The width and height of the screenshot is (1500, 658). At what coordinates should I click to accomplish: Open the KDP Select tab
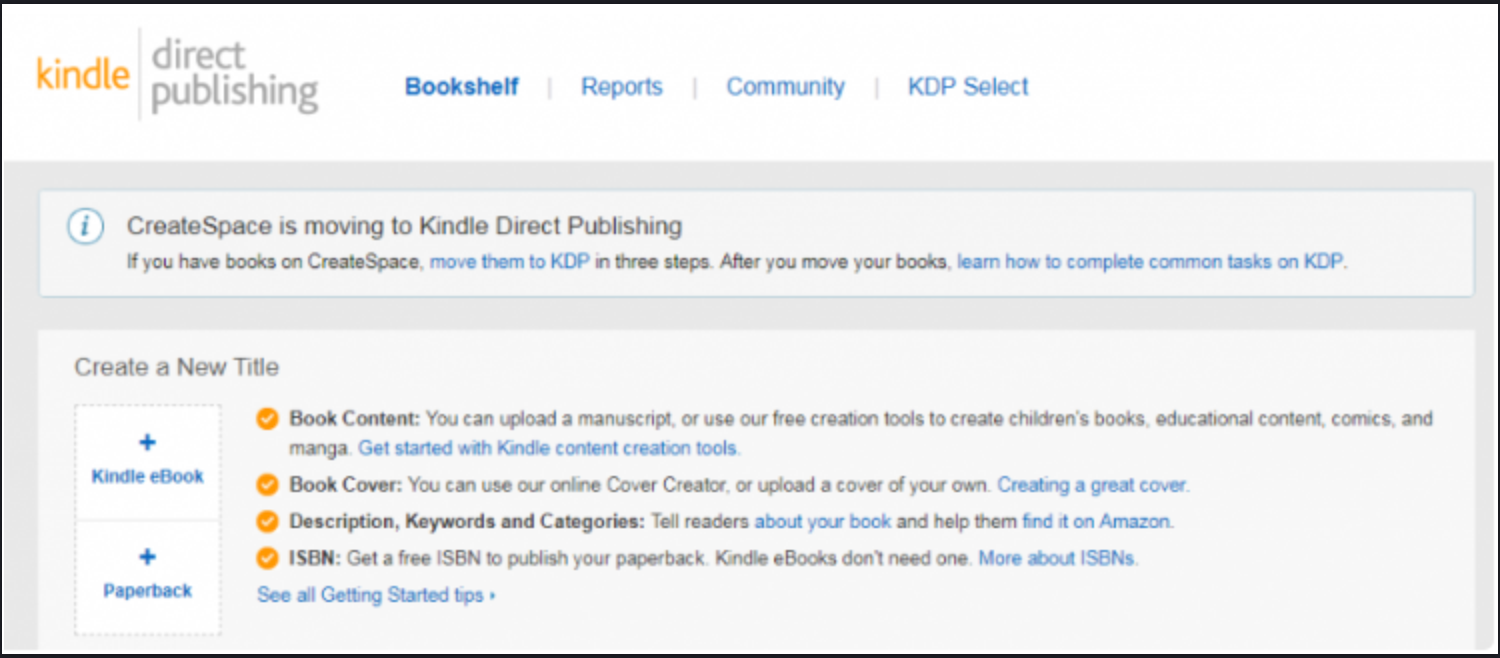point(967,87)
